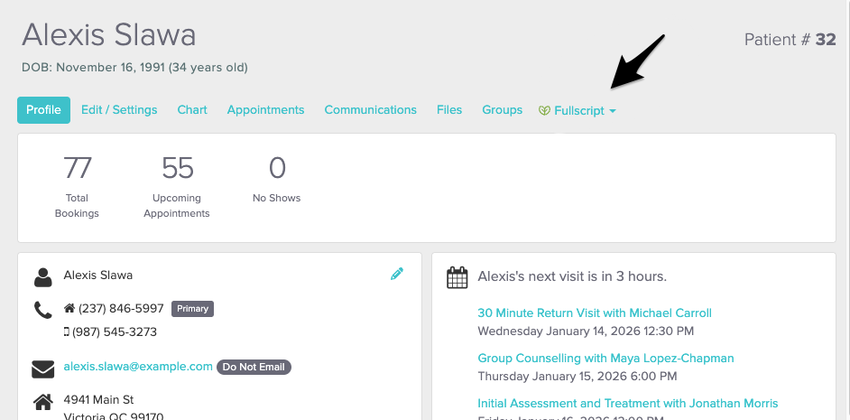Expand the Fullscript dropdown caret
Screen dimensions: 850x420
[x=612, y=111]
